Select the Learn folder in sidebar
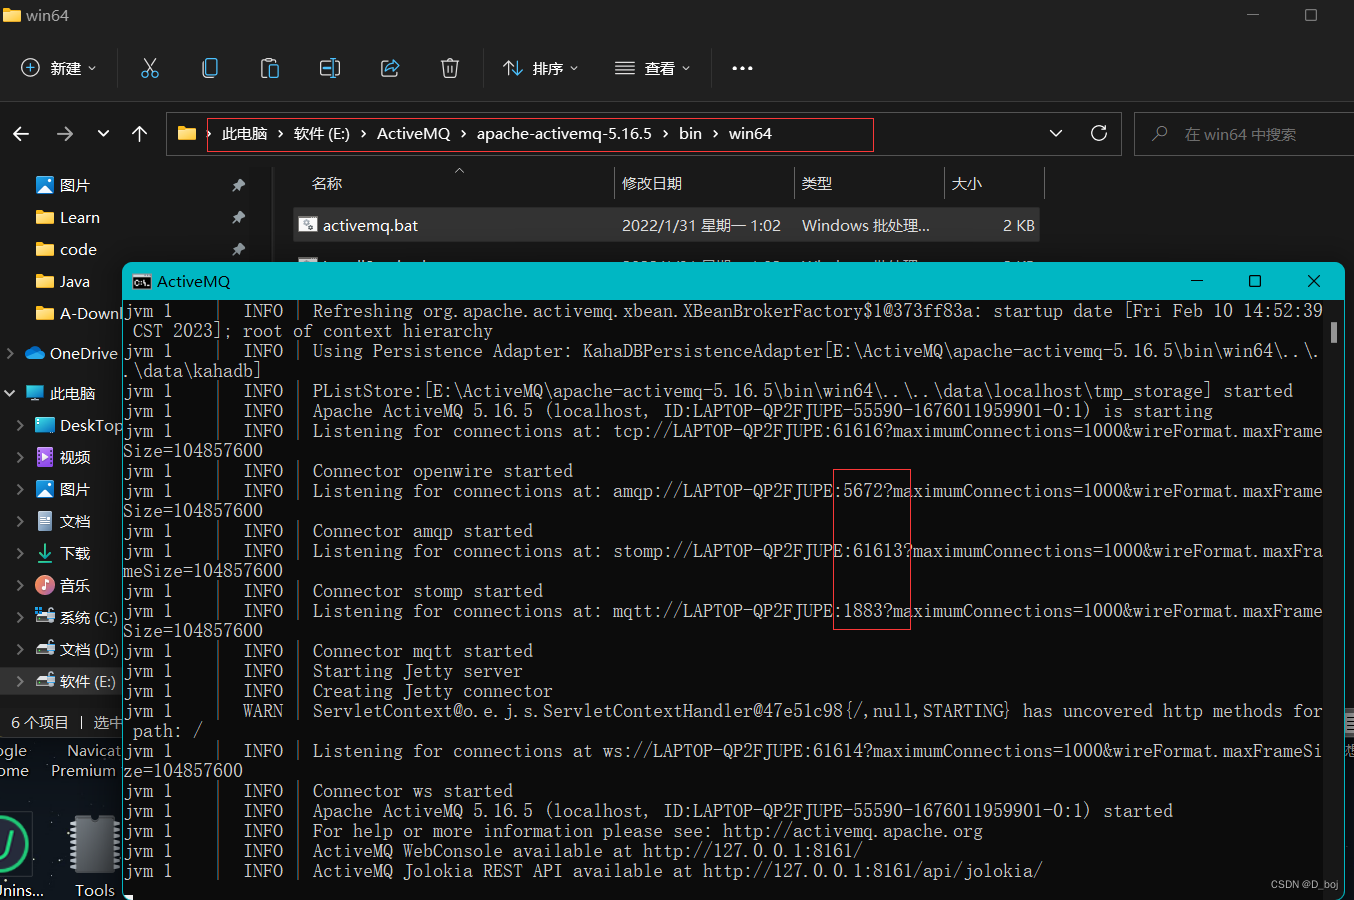 (x=79, y=217)
